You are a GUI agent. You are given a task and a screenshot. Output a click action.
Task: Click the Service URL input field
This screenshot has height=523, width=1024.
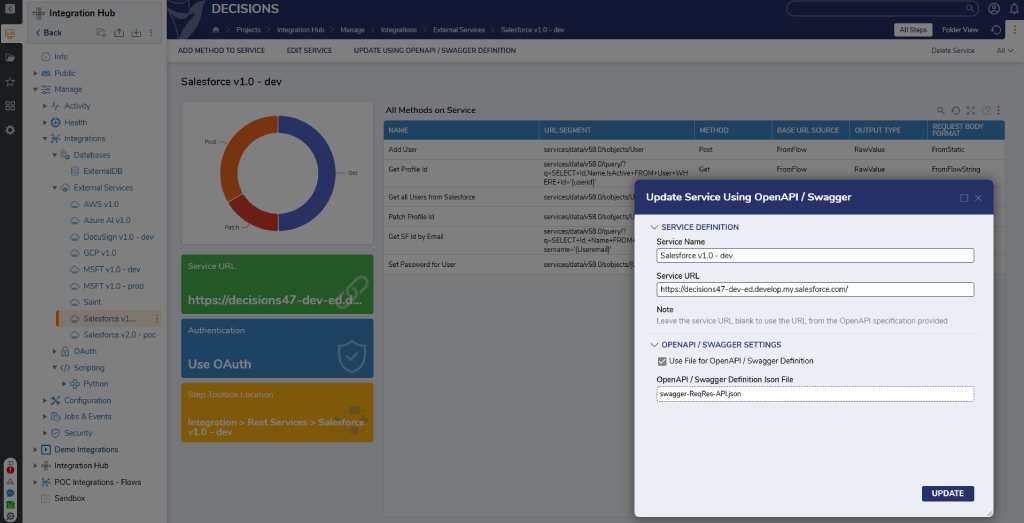[x=815, y=289]
